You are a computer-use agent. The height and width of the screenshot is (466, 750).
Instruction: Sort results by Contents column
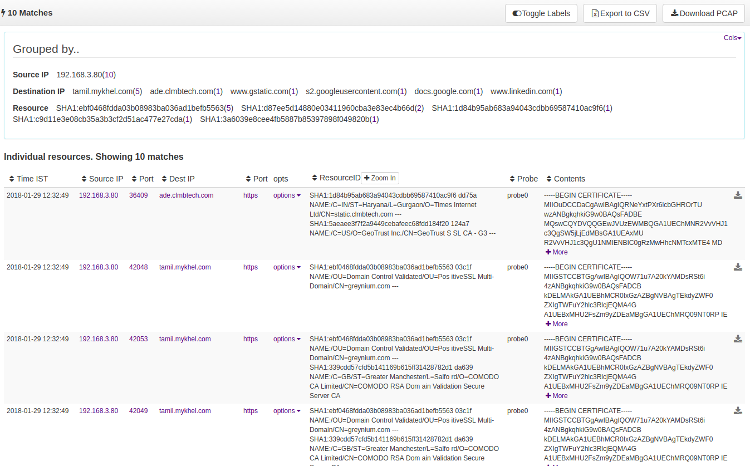click(x=570, y=178)
